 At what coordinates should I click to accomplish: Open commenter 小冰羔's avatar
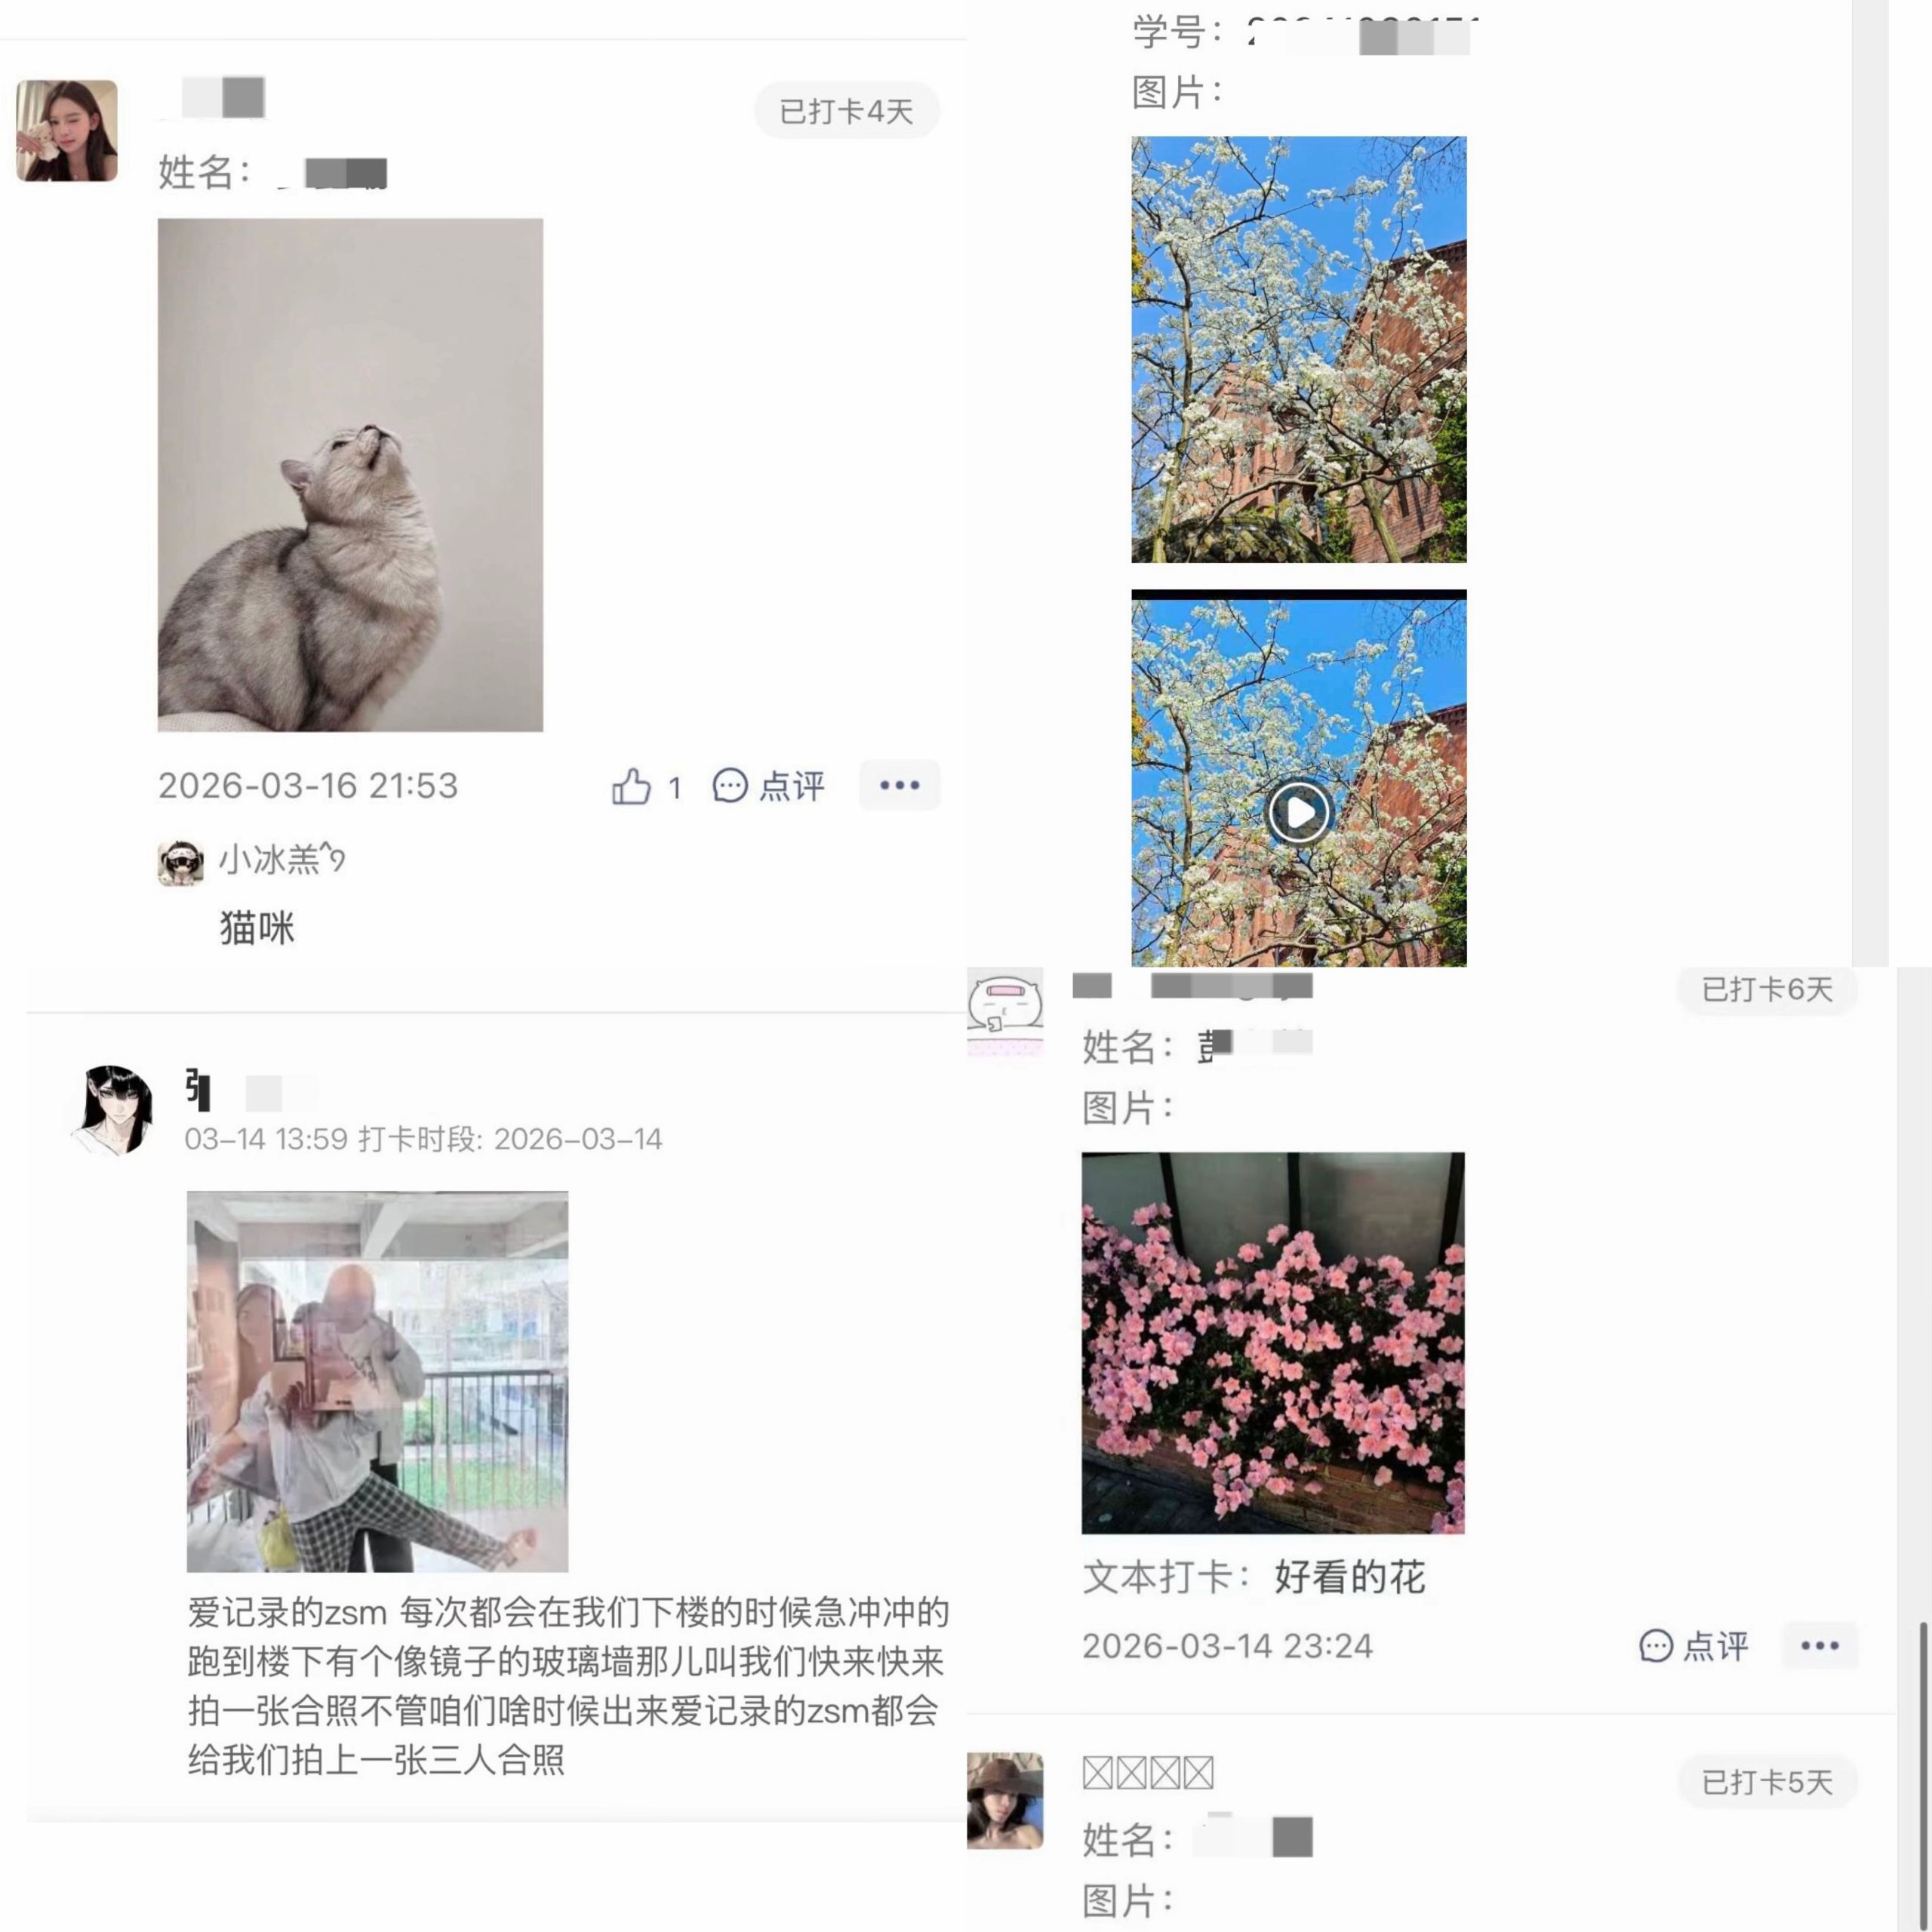(180, 862)
